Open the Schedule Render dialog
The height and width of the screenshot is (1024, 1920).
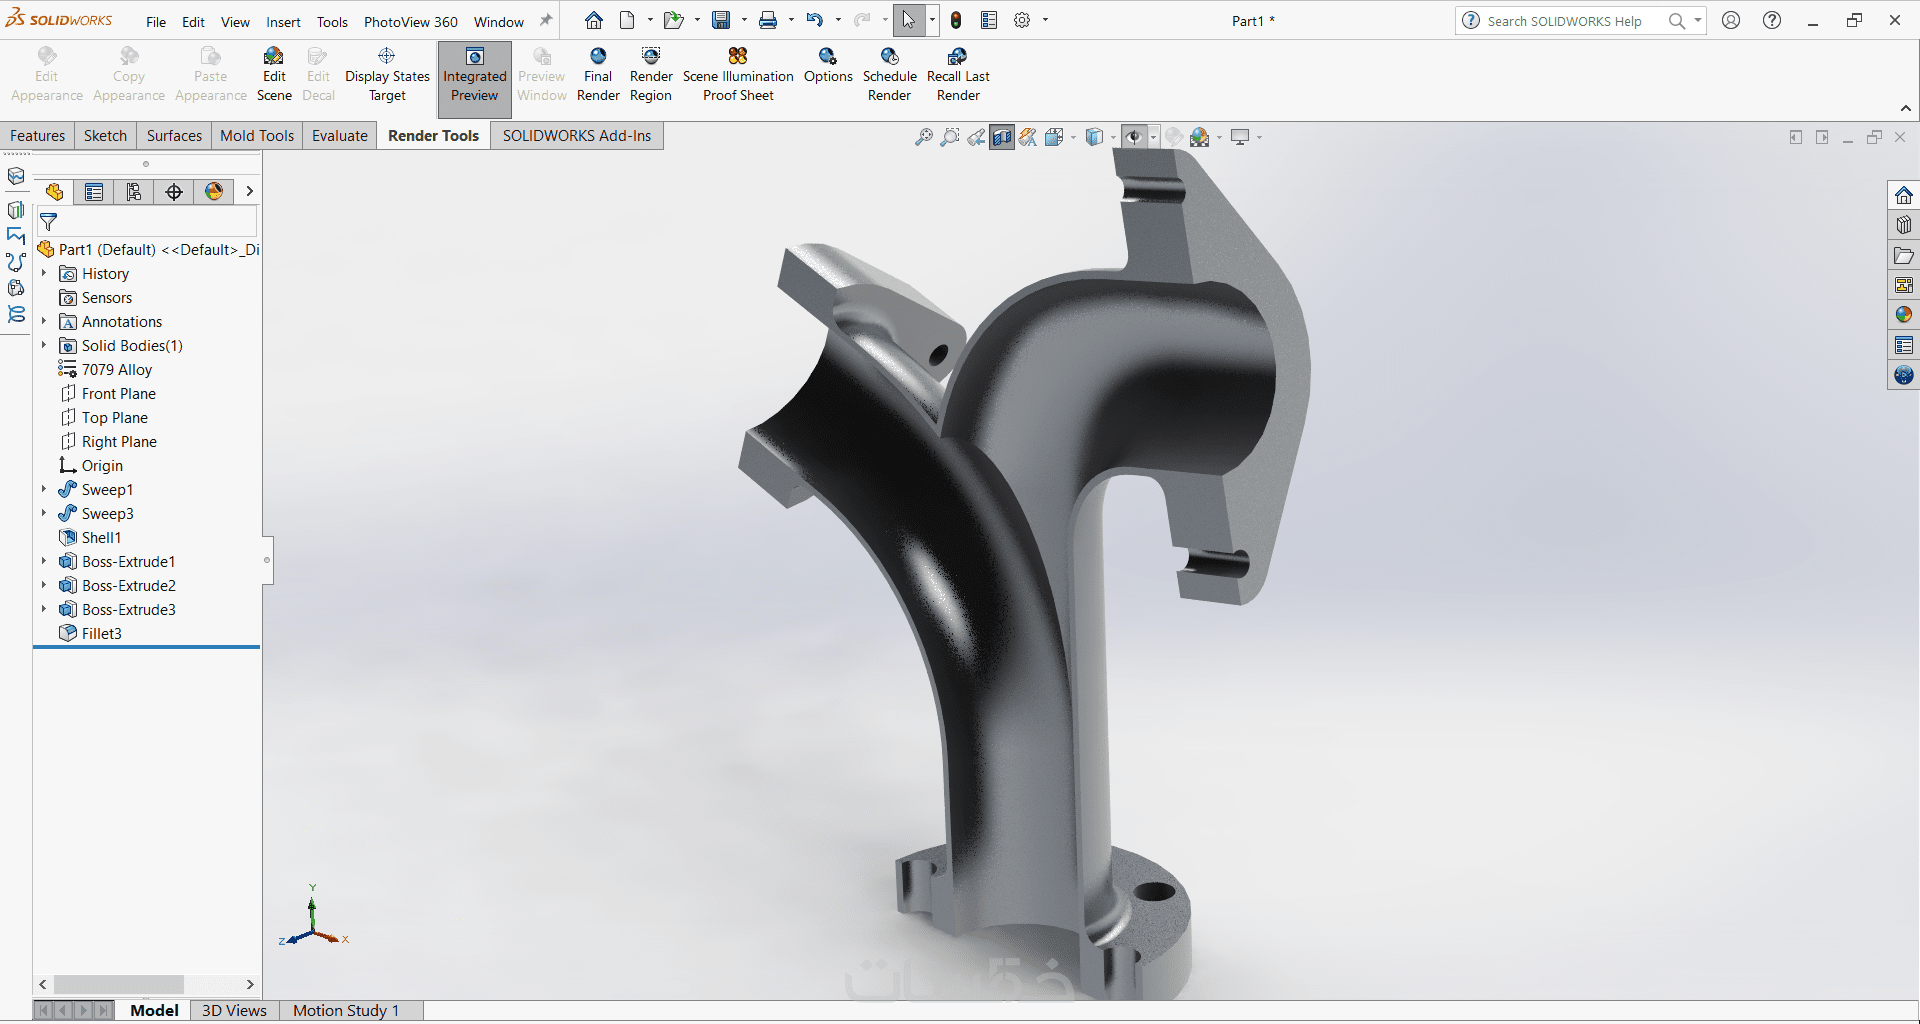click(890, 75)
